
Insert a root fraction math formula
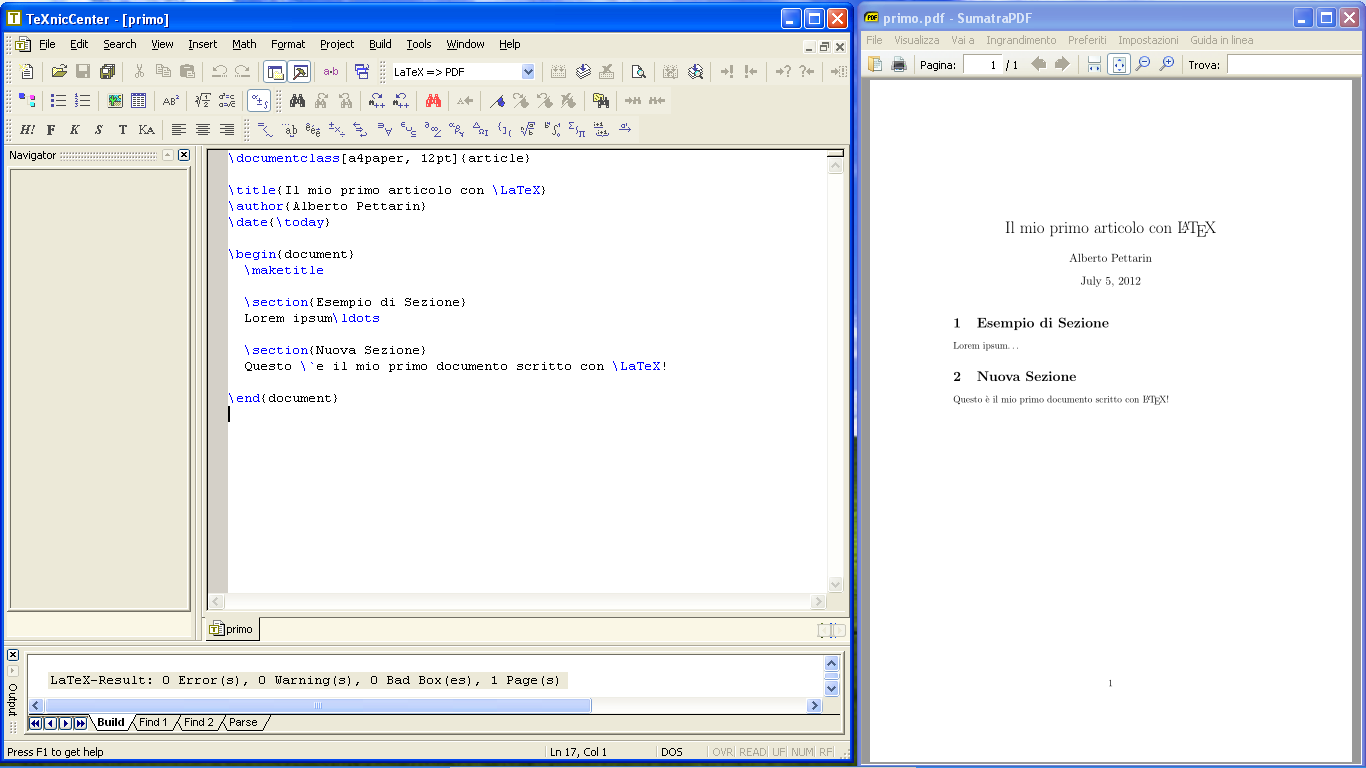202,100
